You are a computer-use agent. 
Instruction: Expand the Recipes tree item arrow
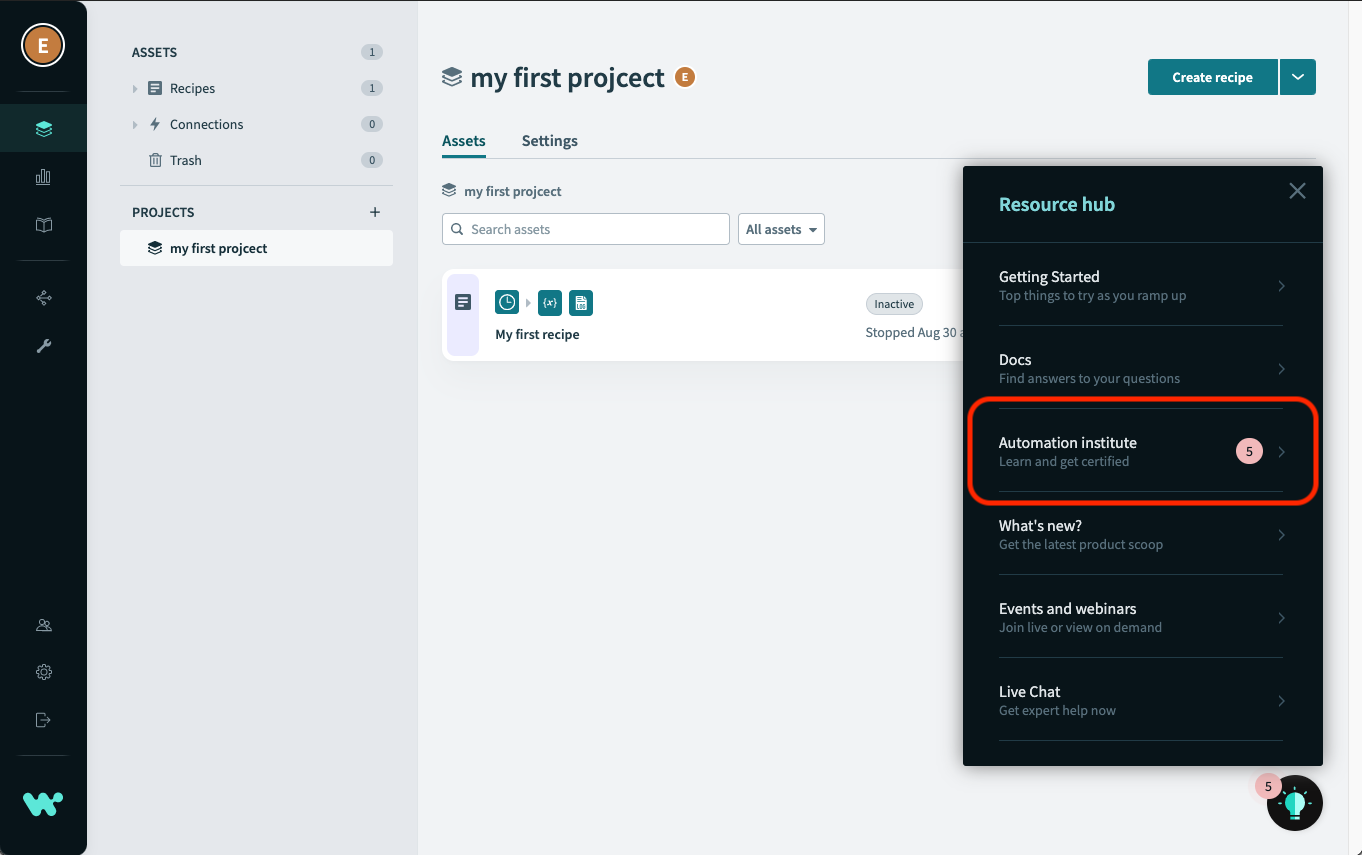[135, 89]
